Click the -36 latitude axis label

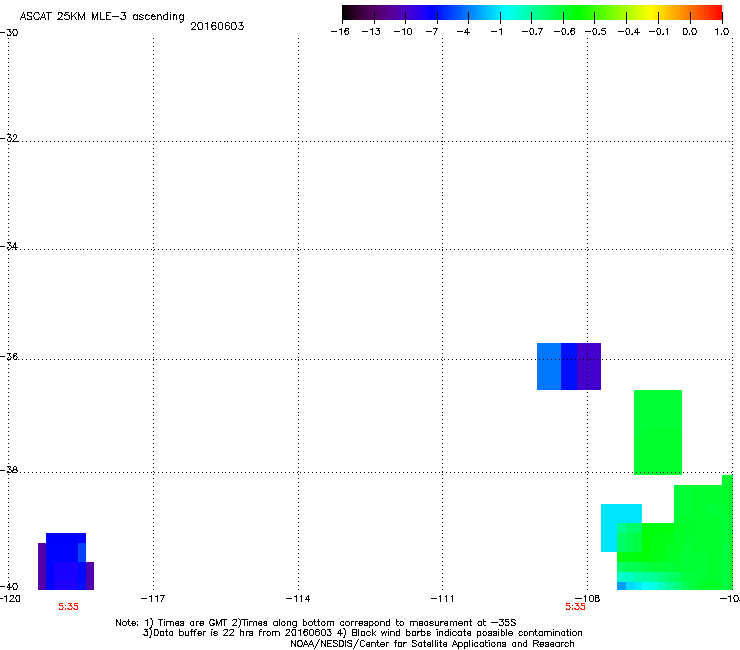click(9, 356)
